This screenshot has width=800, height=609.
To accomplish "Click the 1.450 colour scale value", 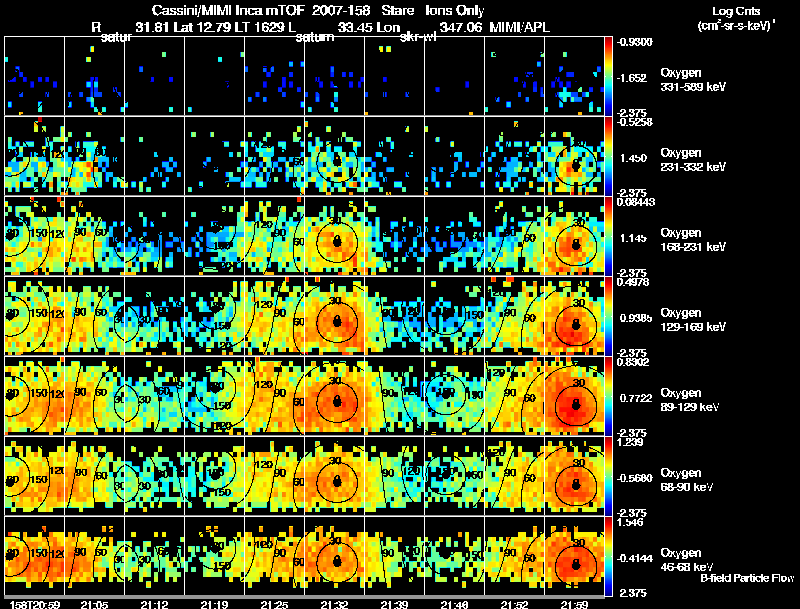I will (x=633, y=158).
